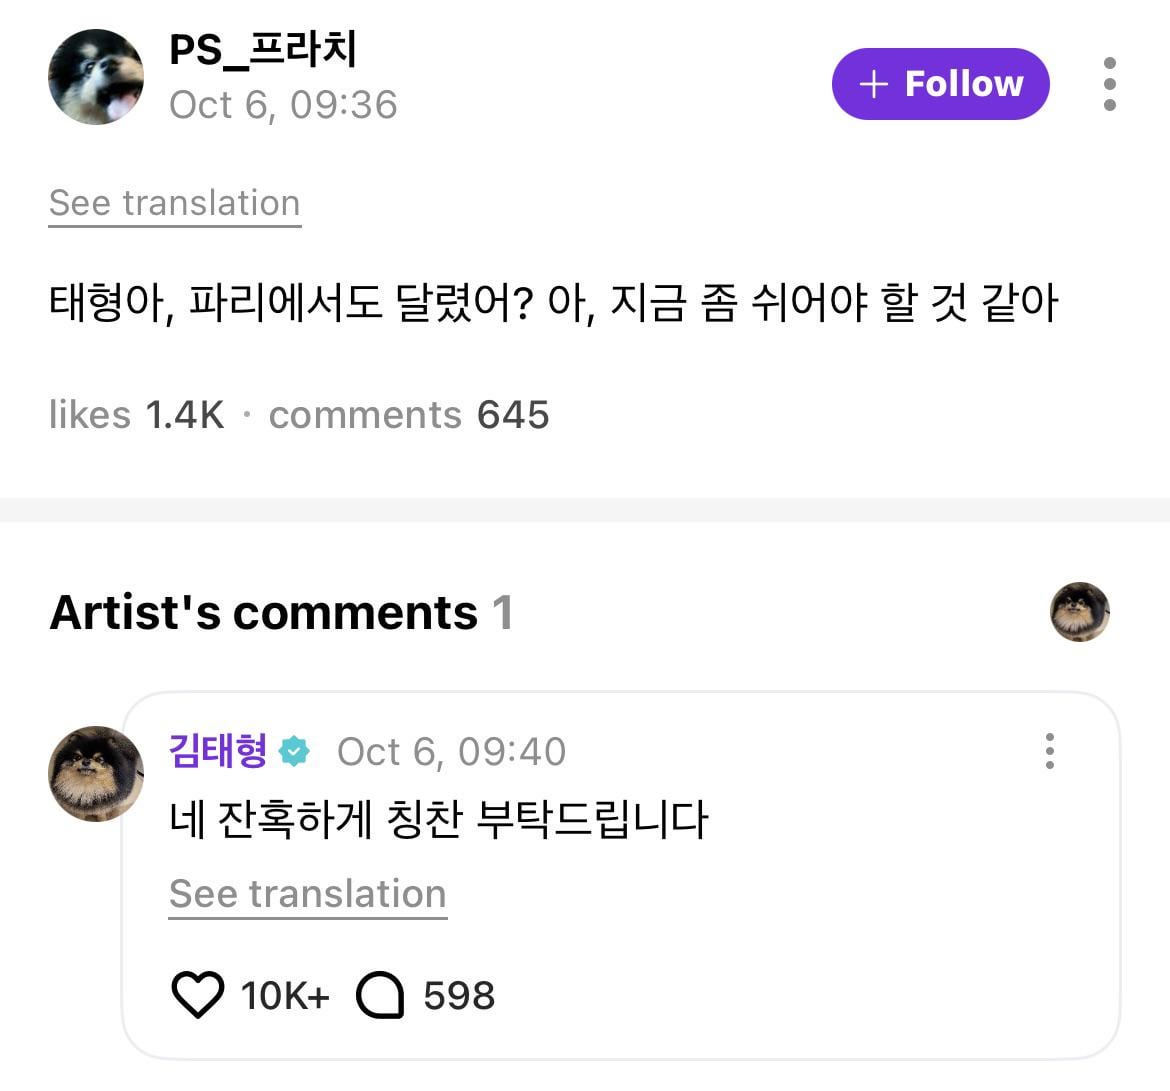Click the Oct 6, 09:36 post timestamp
Viewport: 1170px width, 1091px height.
[x=283, y=105]
